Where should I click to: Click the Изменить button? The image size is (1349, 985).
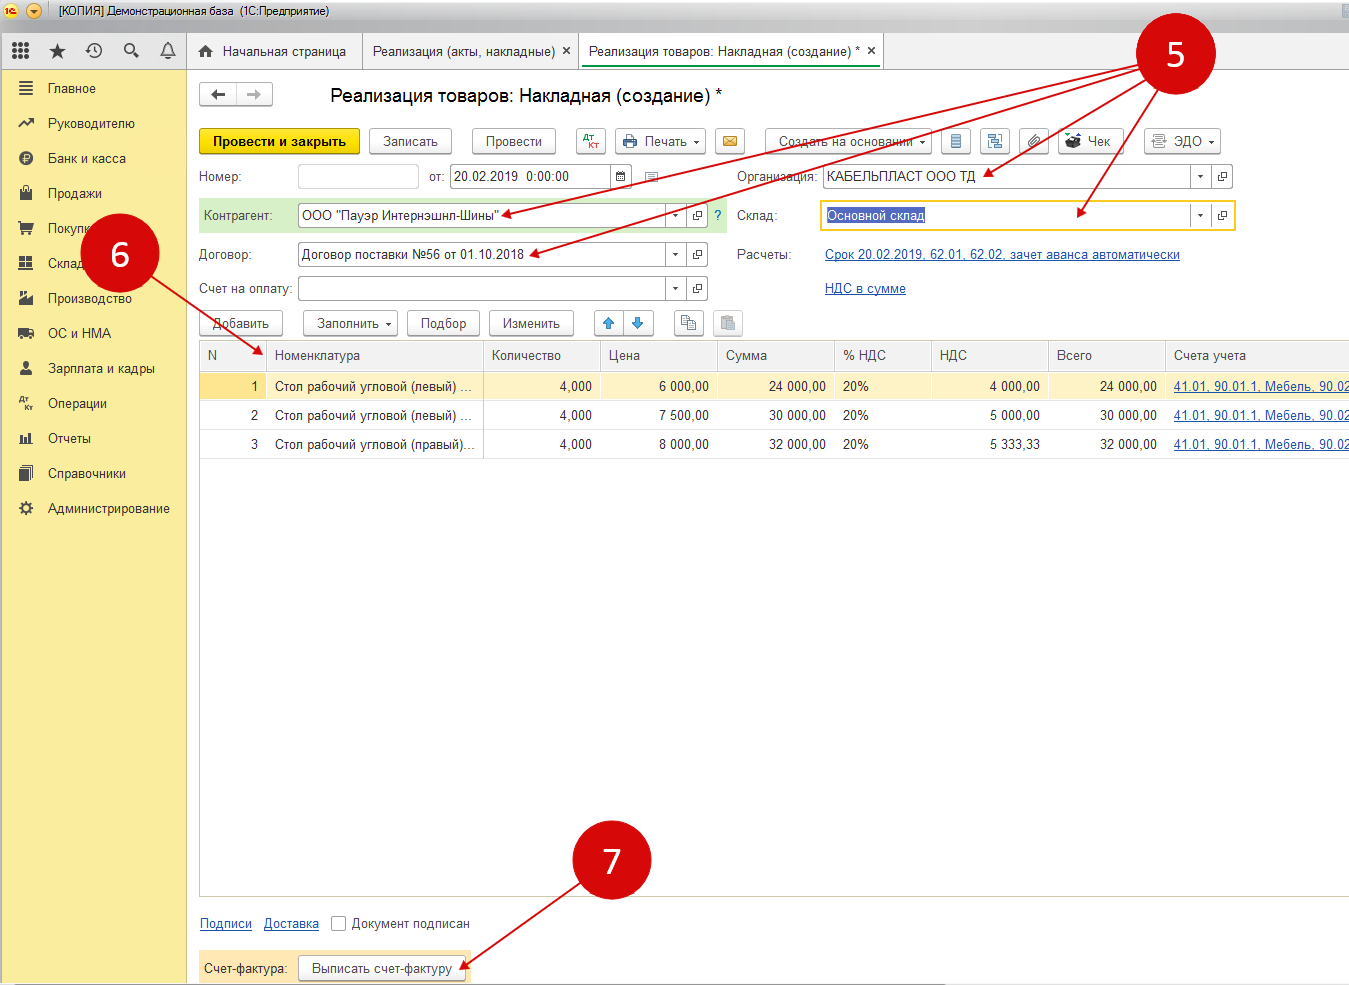531,323
